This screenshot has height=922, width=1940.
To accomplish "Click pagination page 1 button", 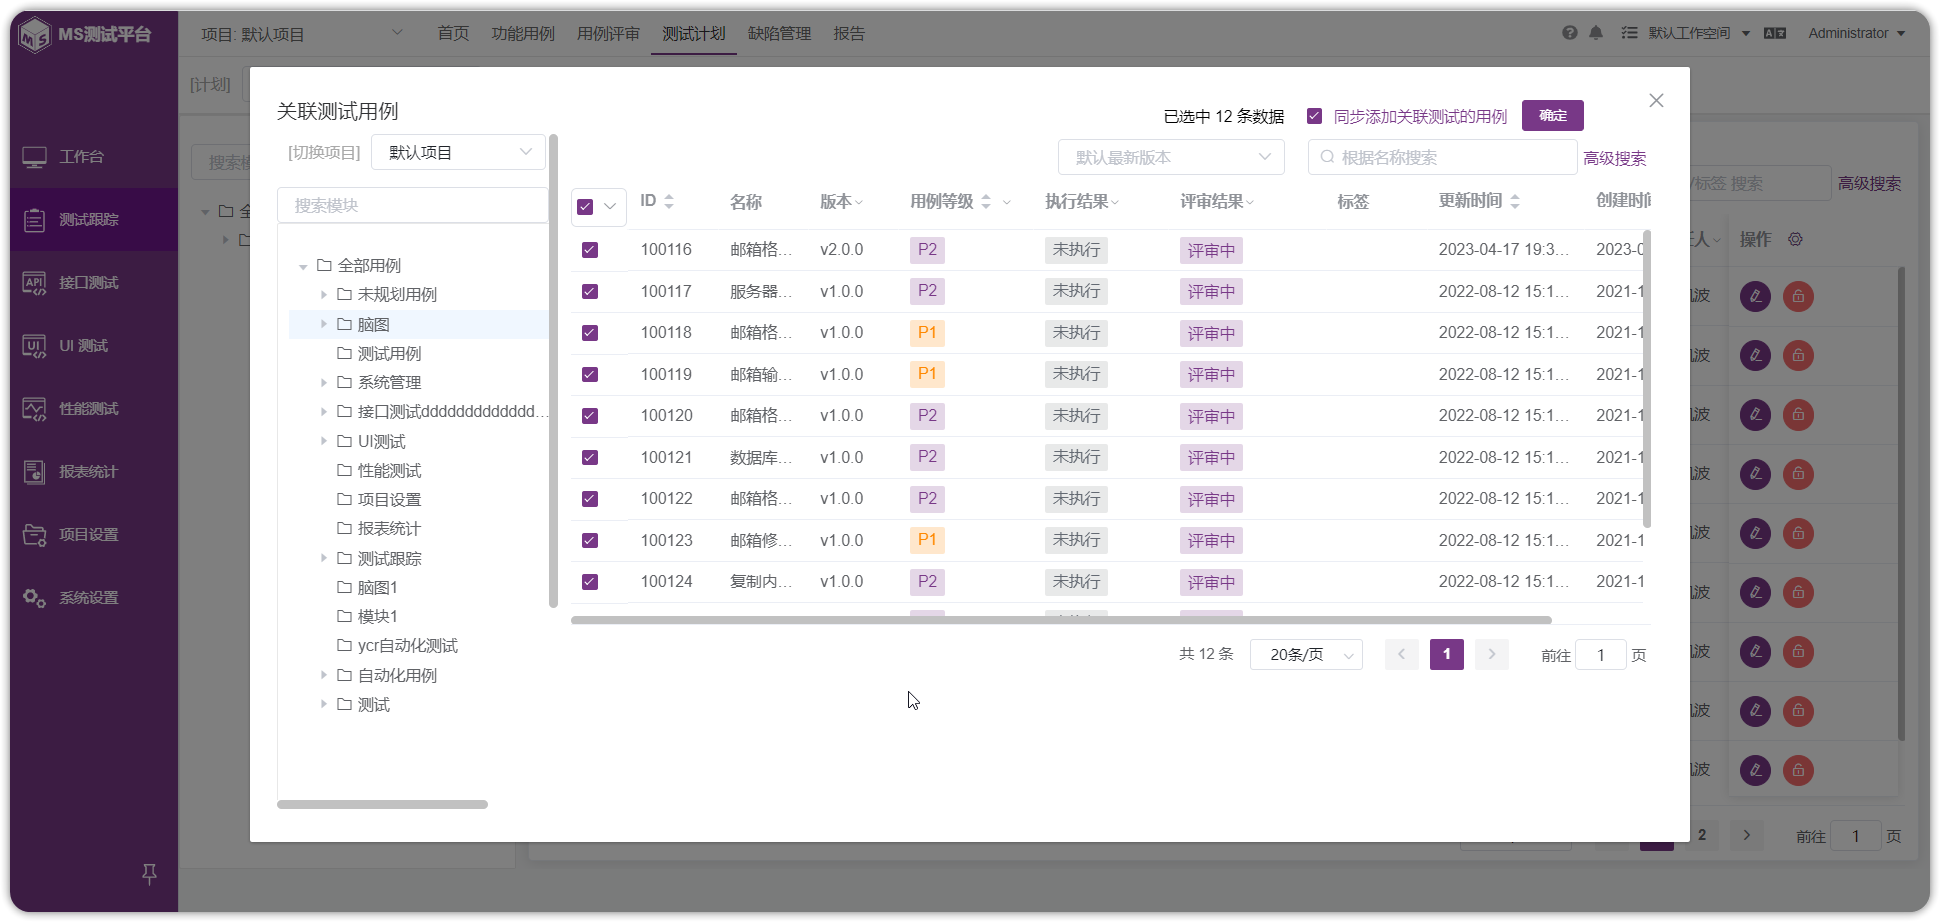I will tap(1447, 655).
